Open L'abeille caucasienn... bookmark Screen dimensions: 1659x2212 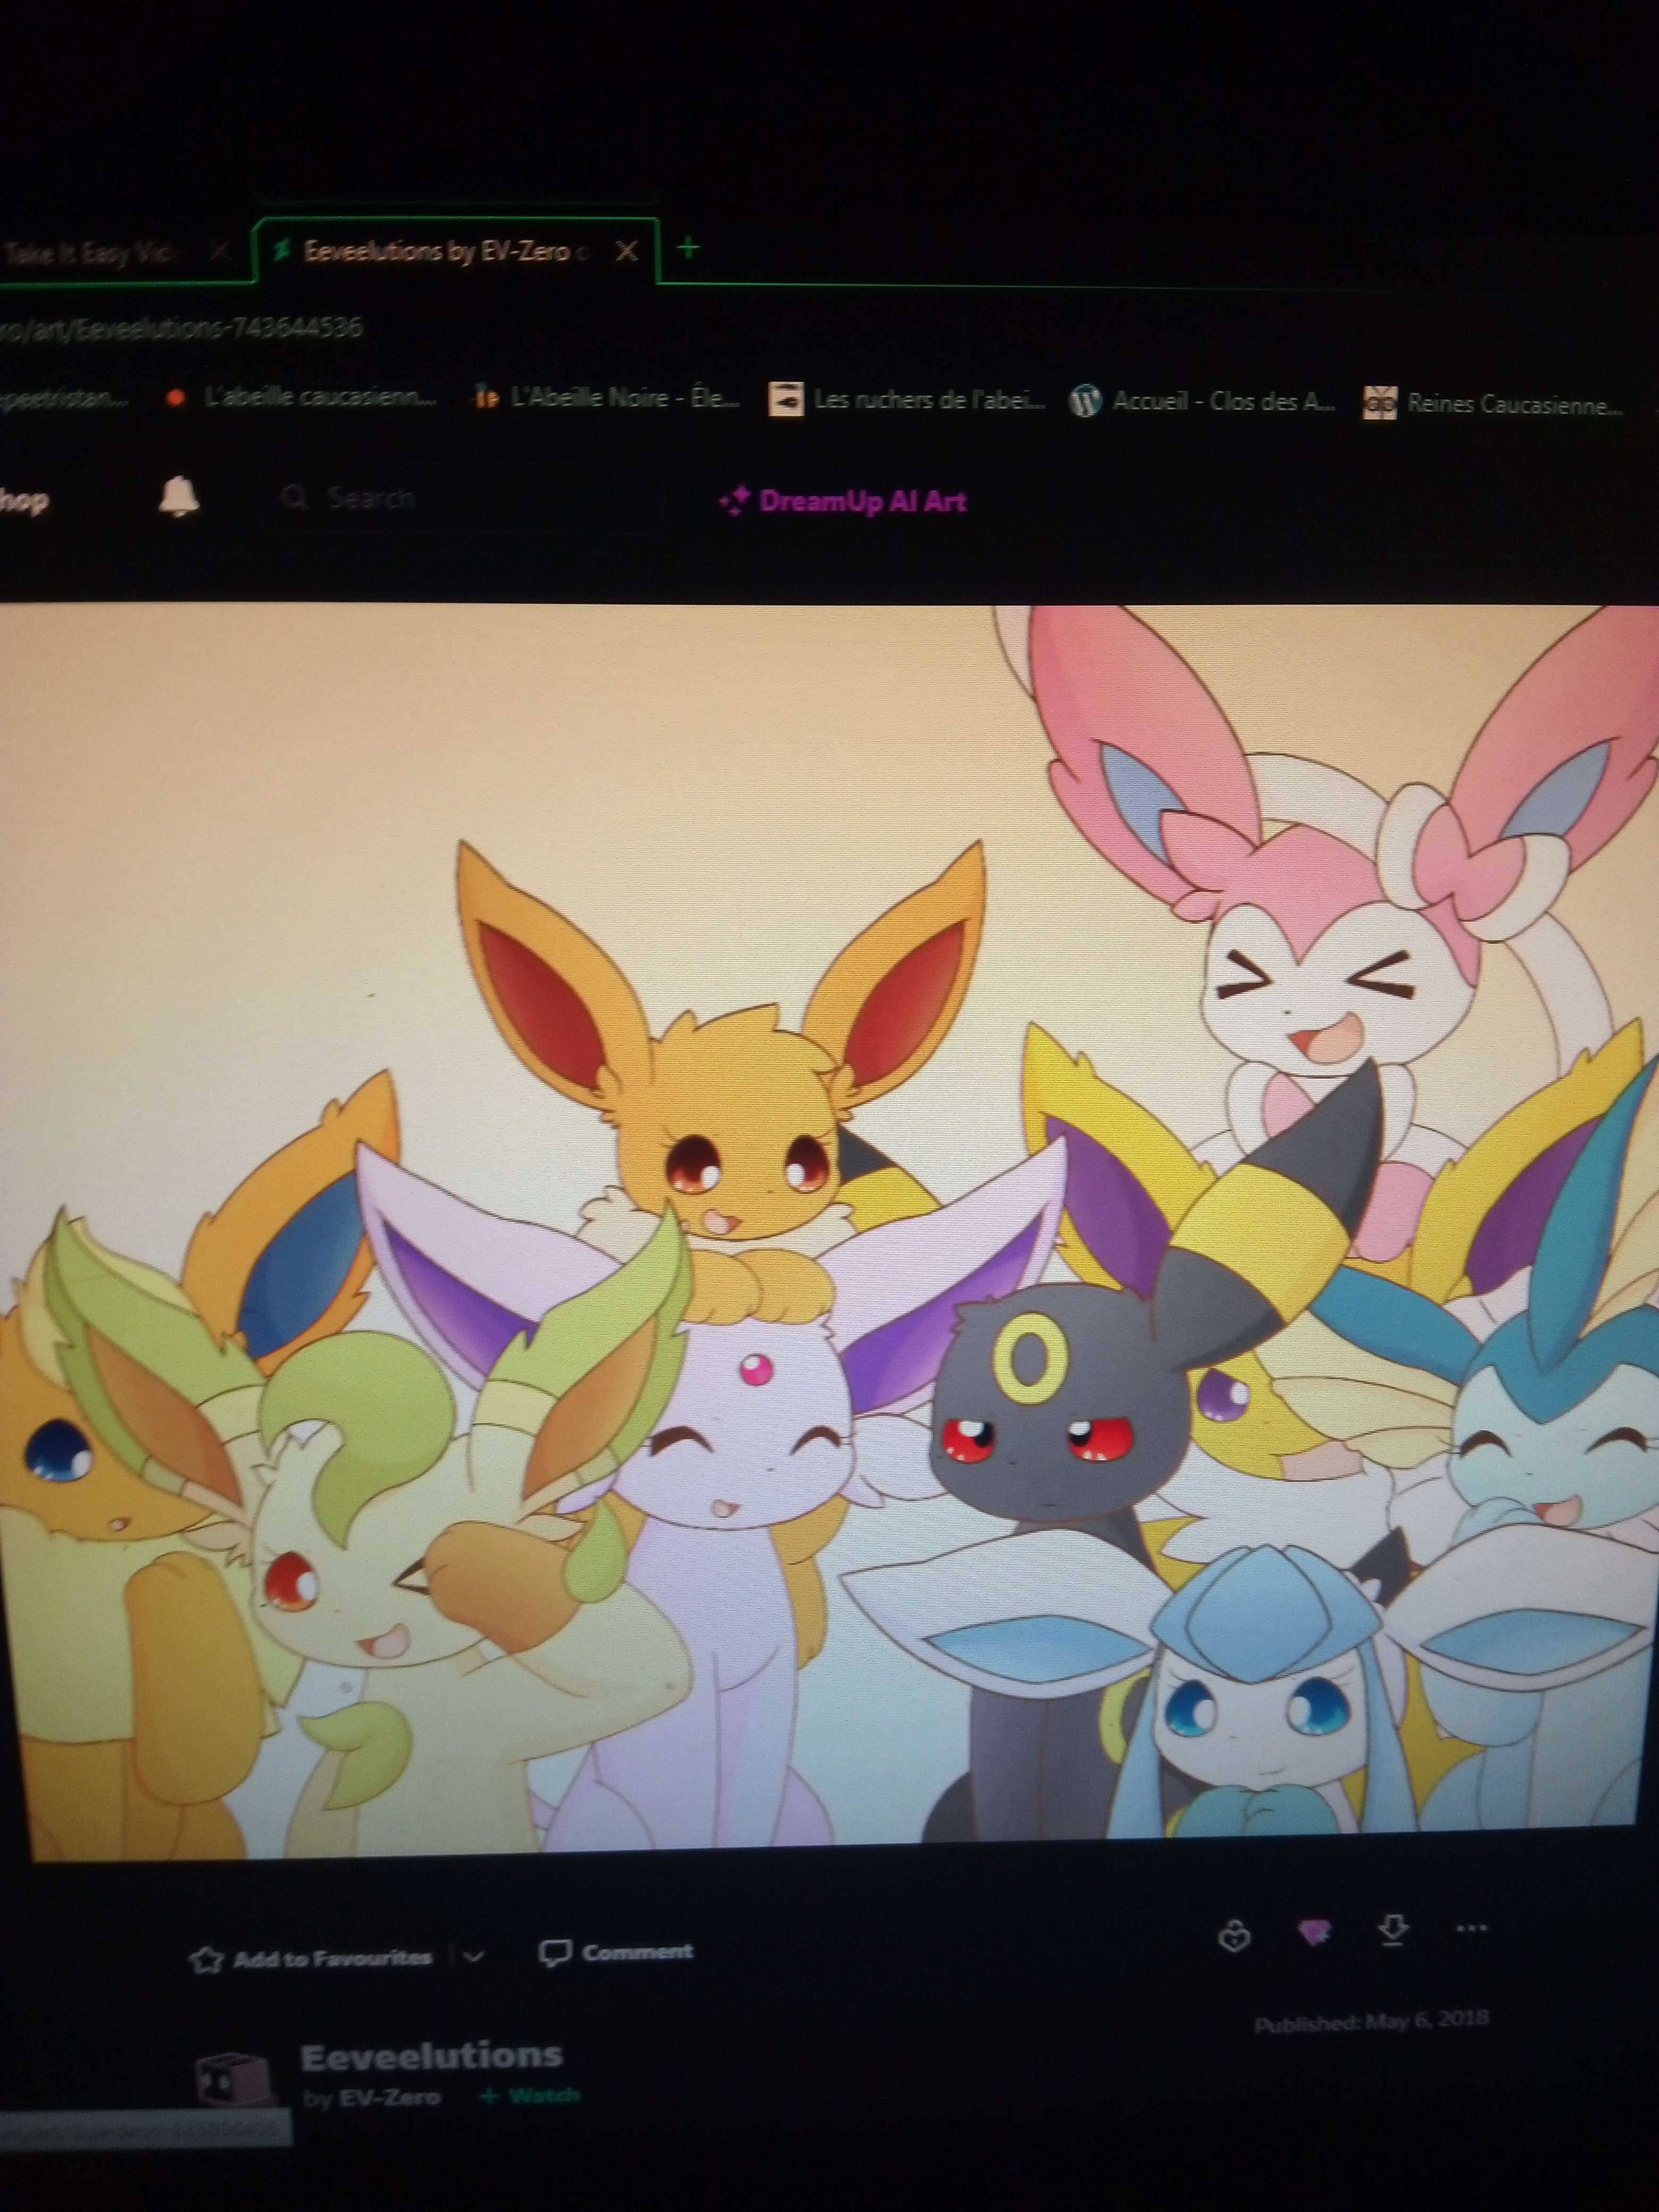[x=301, y=397]
